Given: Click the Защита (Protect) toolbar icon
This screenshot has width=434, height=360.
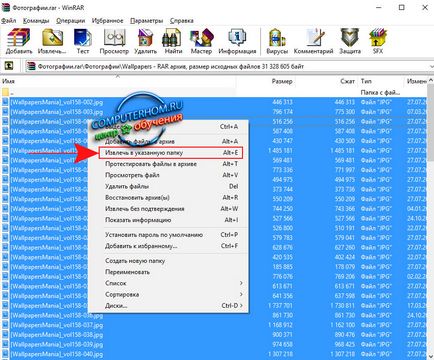Looking at the screenshot, I should 350,41.
